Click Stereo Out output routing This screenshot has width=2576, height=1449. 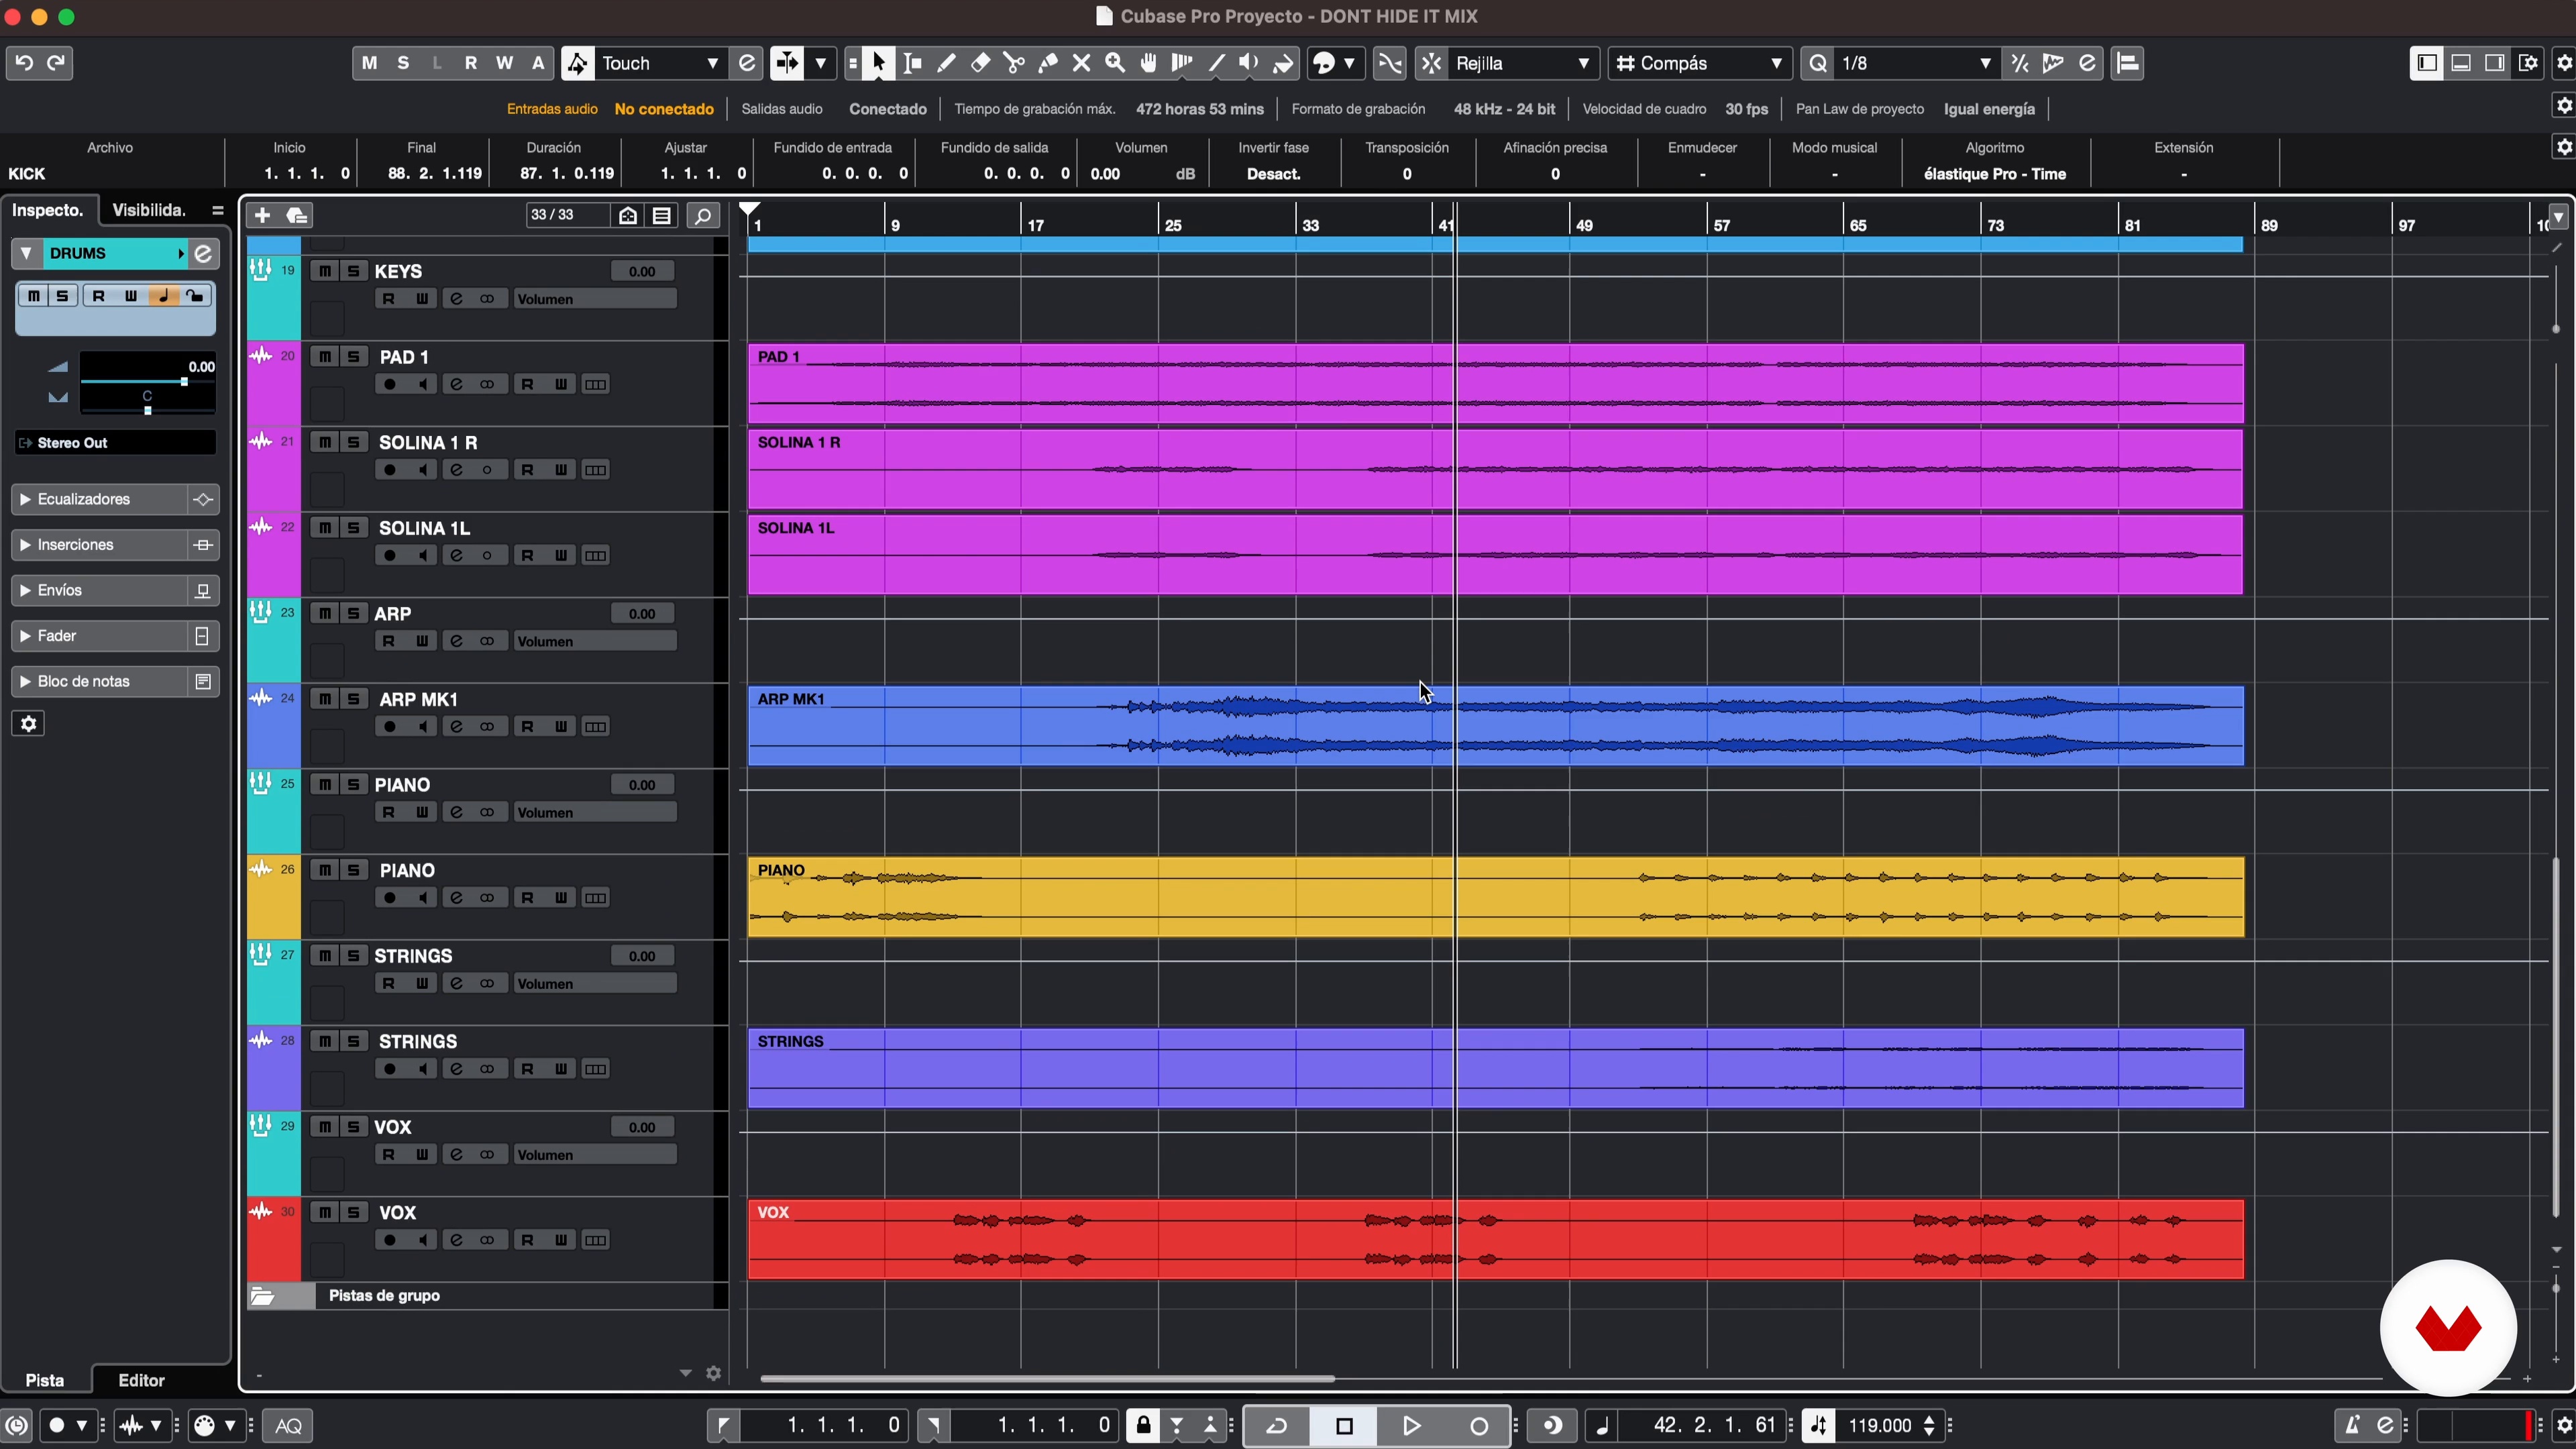click(115, 443)
